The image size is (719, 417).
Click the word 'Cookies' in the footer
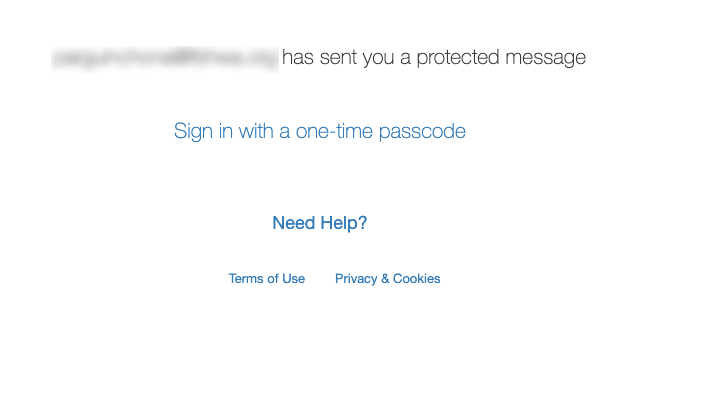417,279
